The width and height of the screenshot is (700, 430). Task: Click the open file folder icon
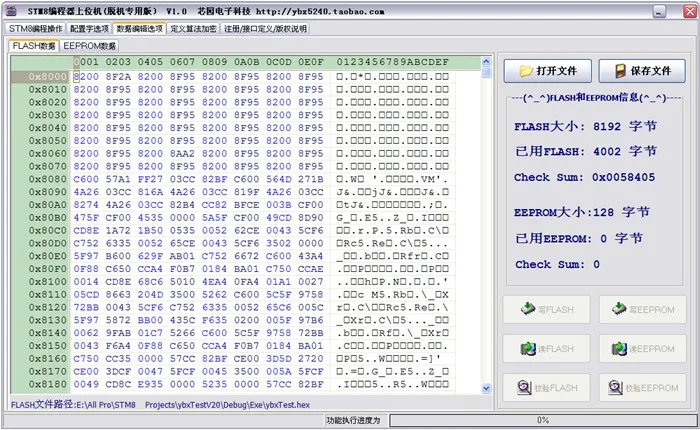click(x=524, y=71)
